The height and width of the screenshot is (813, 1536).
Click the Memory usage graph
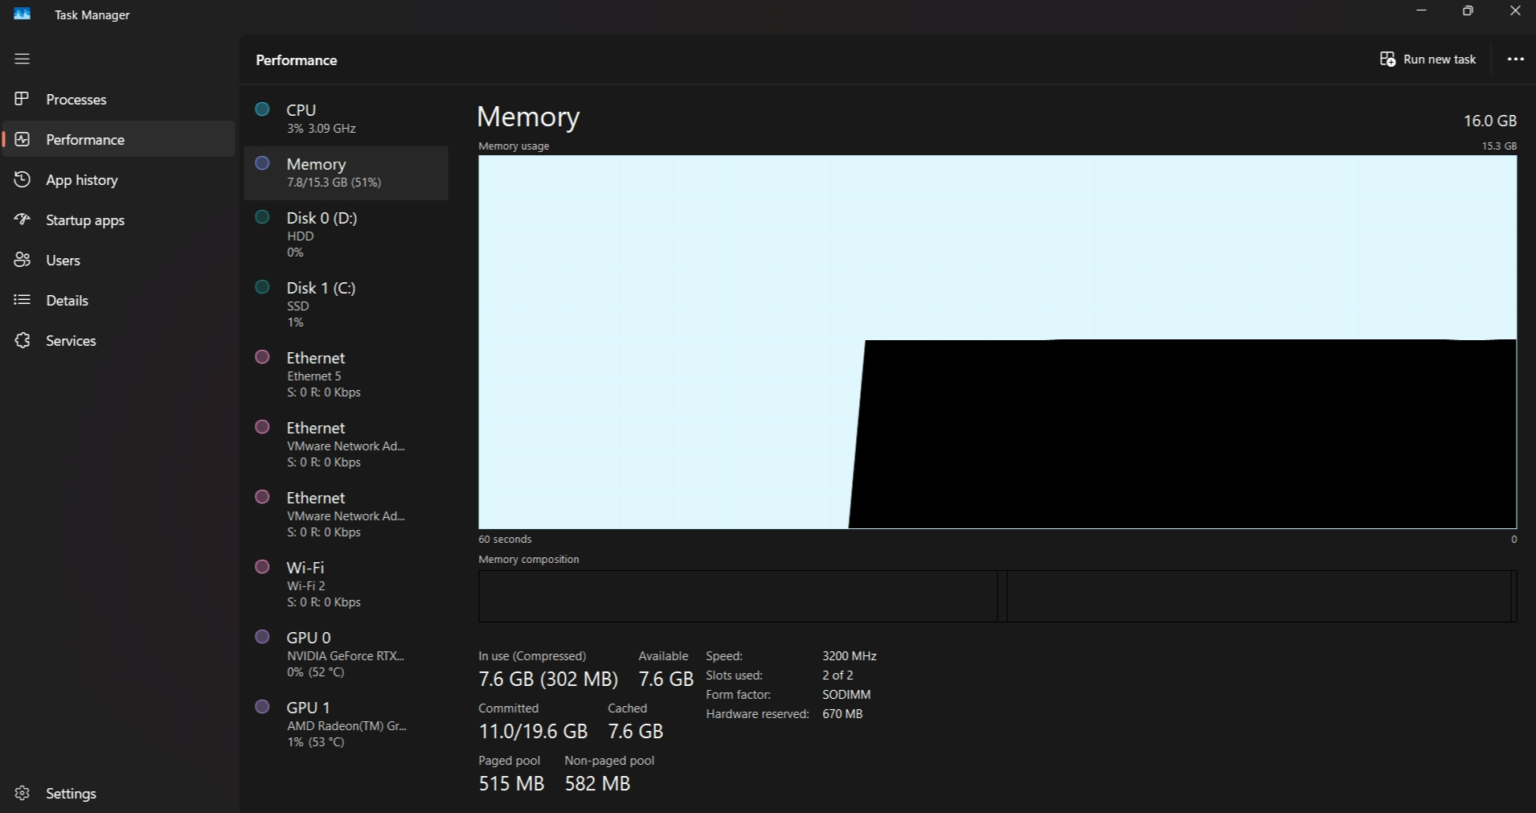pyautogui.click(x=998, y=340)
